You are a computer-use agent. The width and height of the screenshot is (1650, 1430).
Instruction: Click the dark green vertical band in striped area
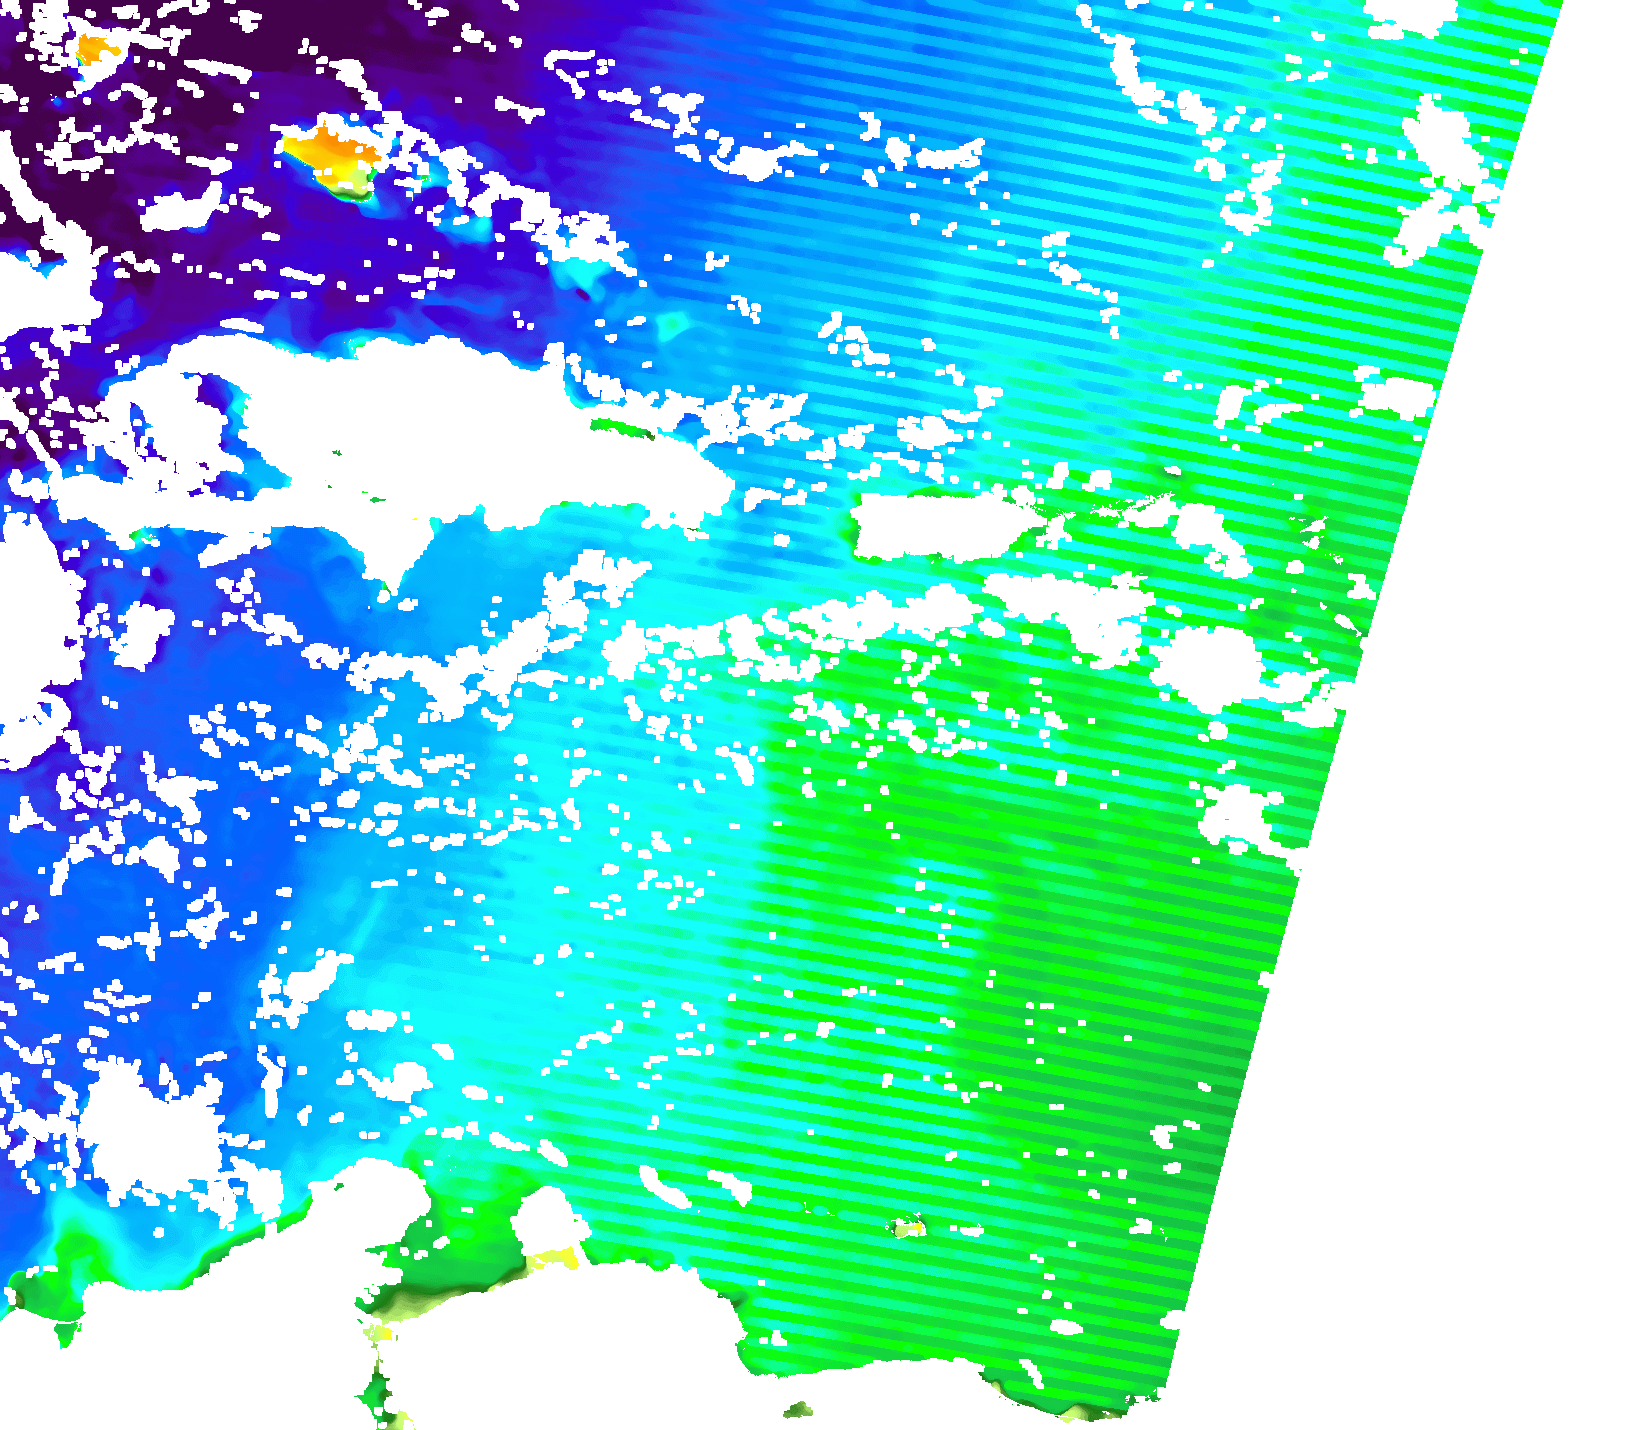pyautogui.click(x=950, y=850)
